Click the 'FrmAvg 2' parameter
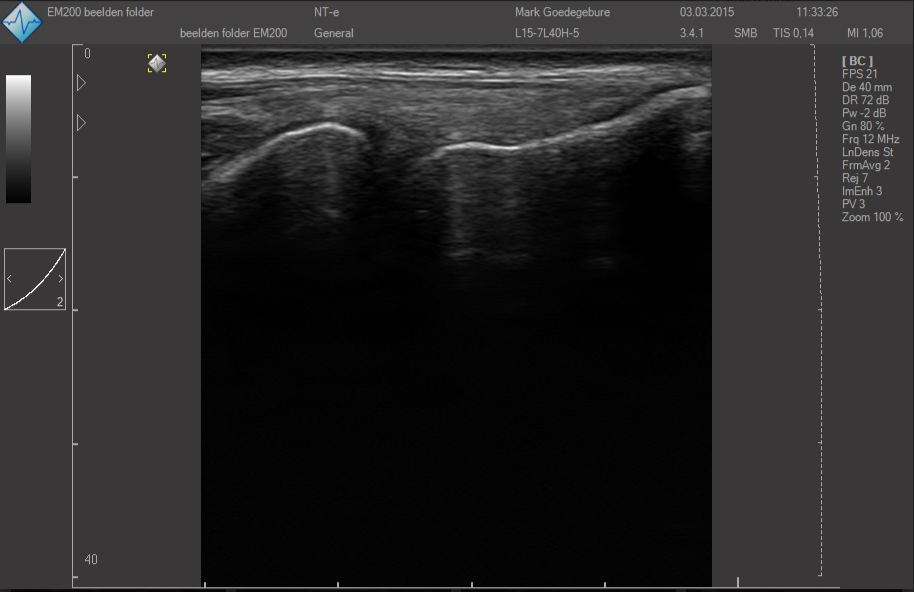914x592 pixels. pyautogui.click(x=866, y=165)
